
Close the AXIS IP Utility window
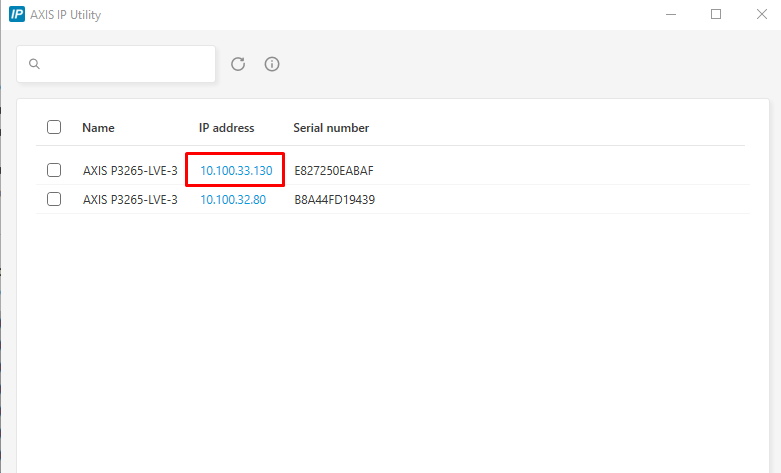click(762, 15)
